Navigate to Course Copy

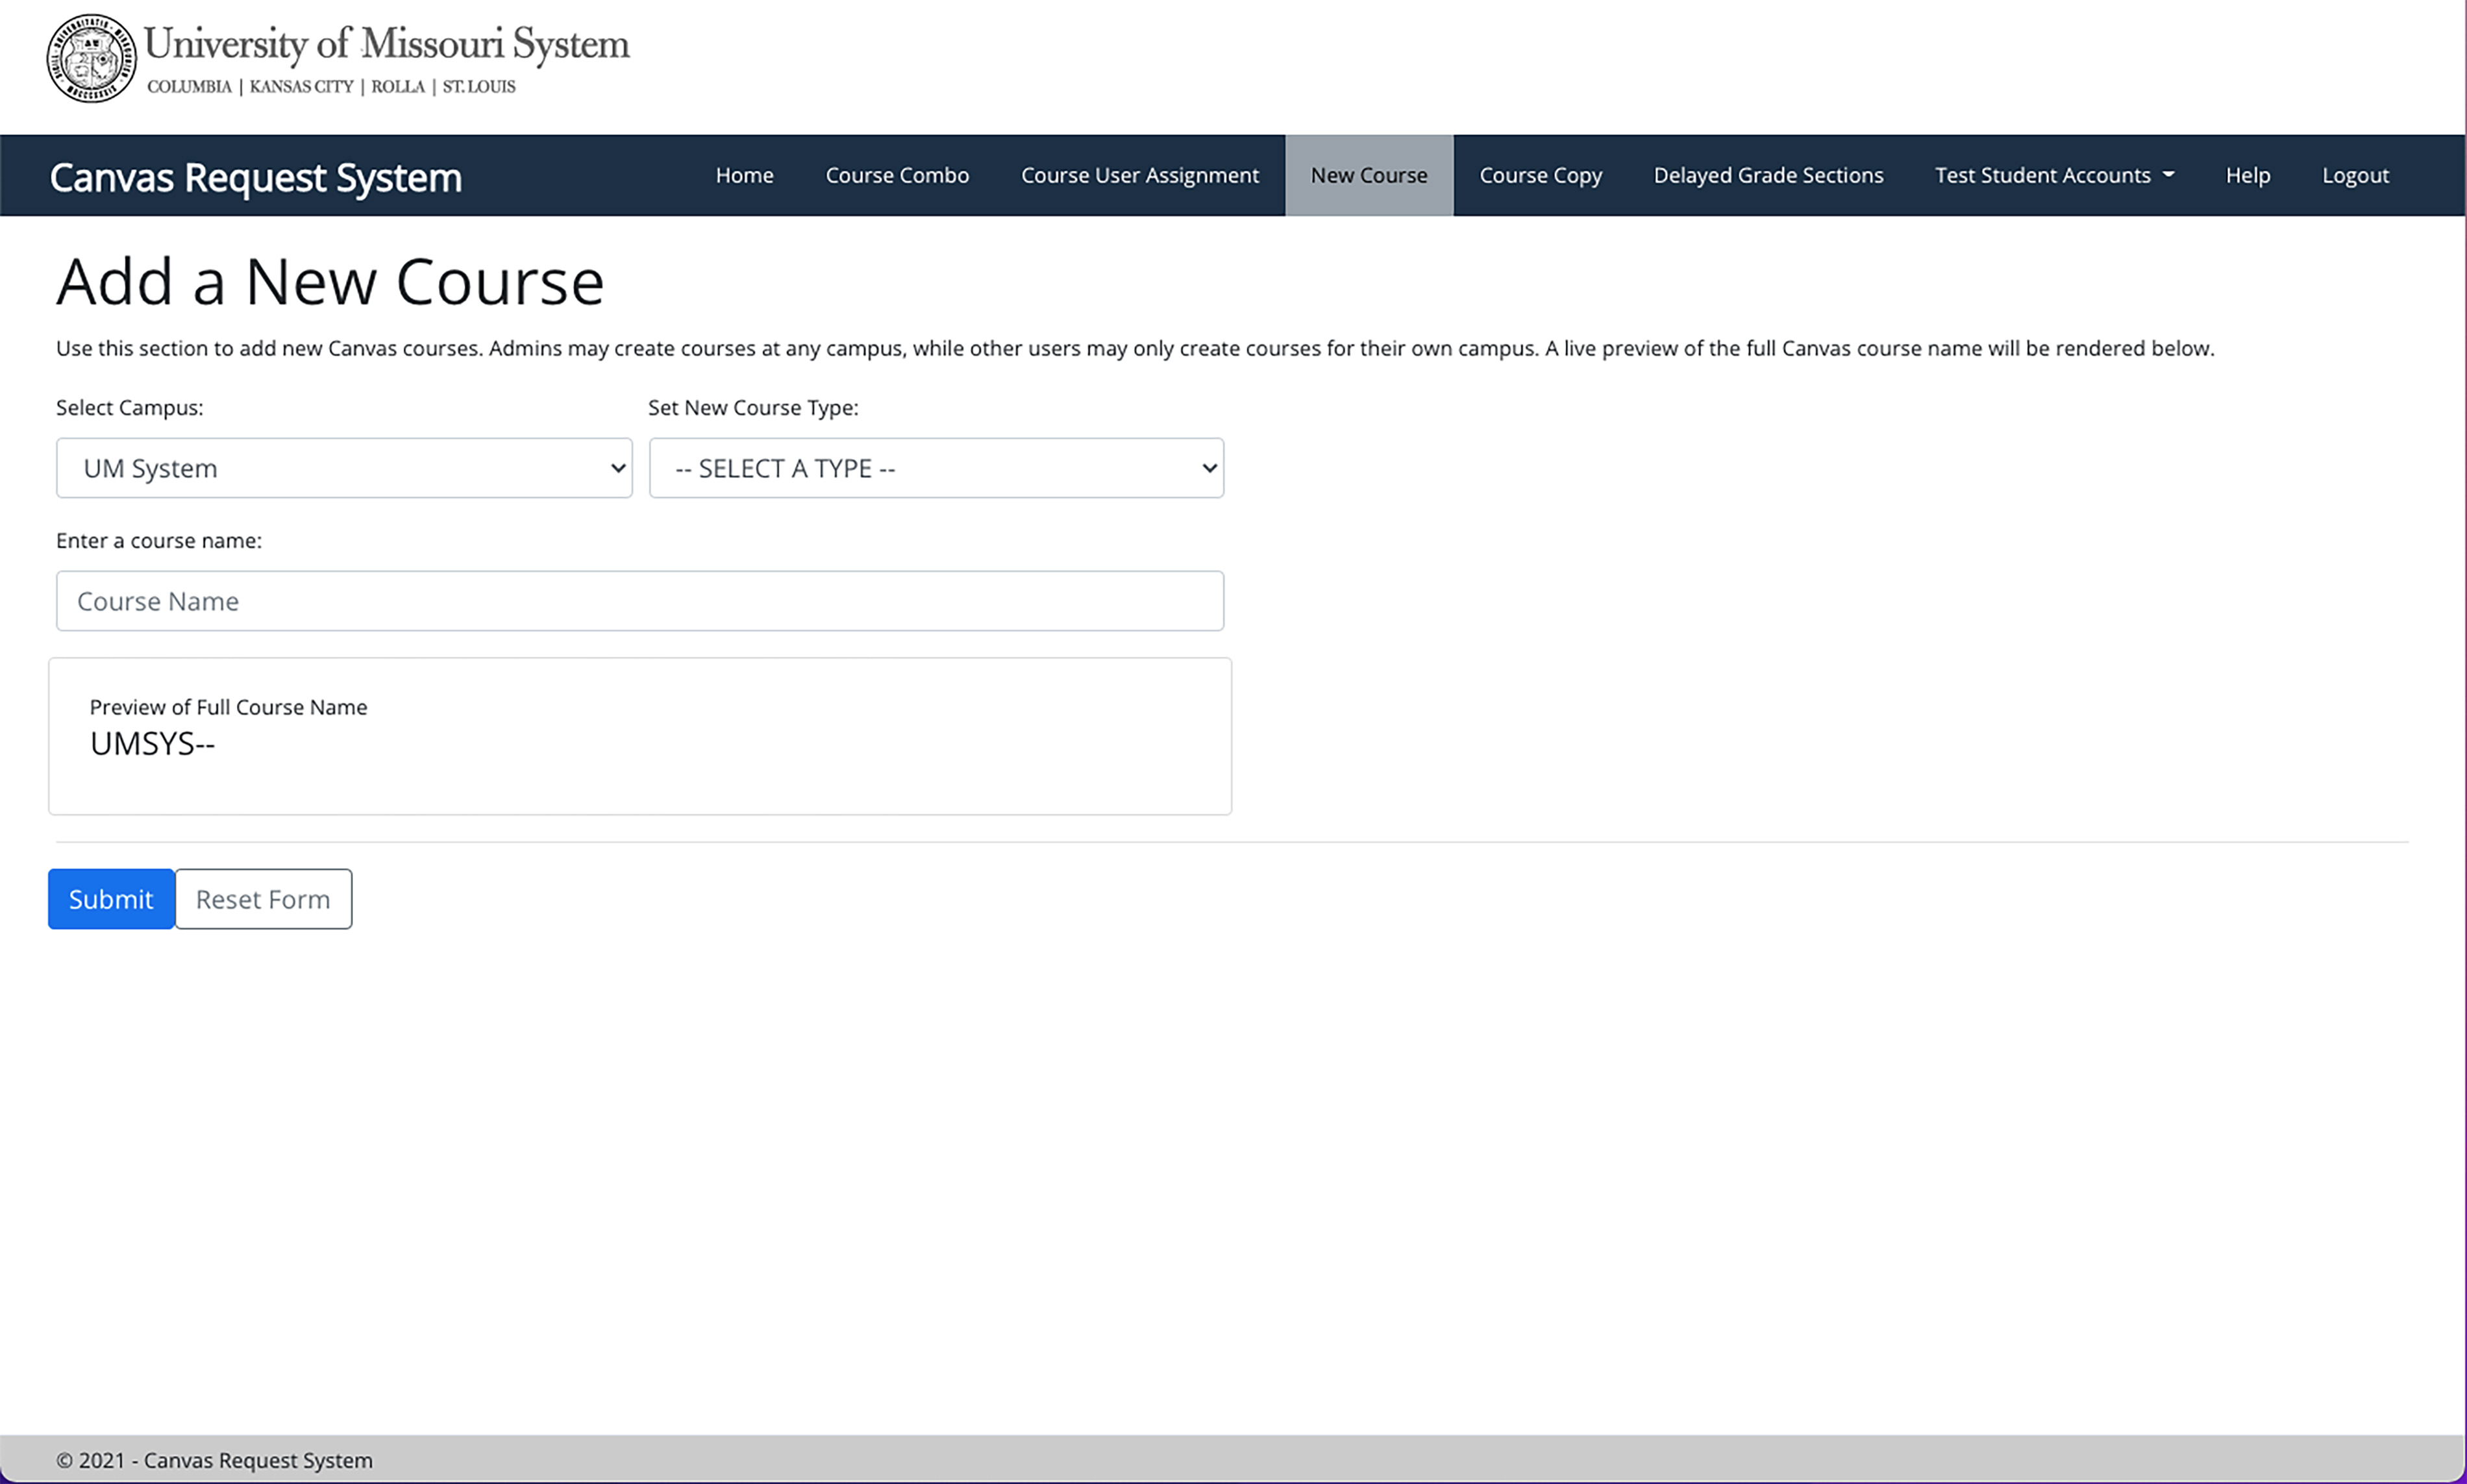tap(1540, 175)
